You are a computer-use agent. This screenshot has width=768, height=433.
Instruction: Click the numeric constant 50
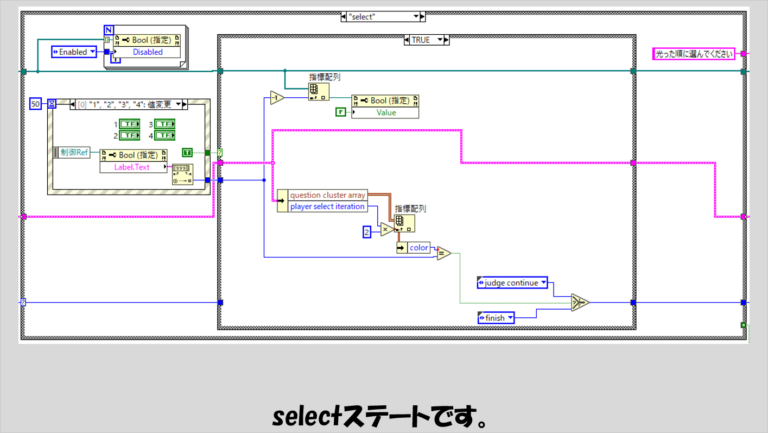35,104
